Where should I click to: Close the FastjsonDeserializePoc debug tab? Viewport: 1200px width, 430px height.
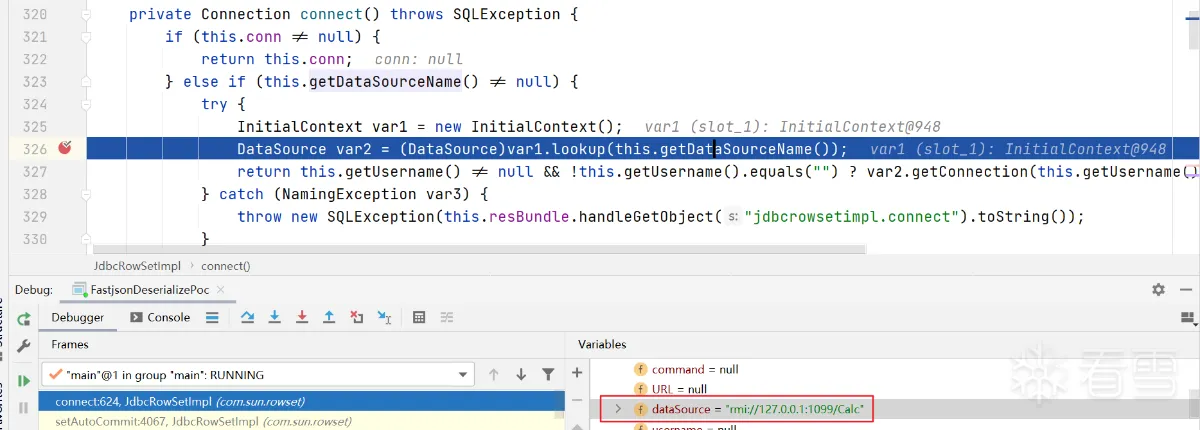coord(219,289)
